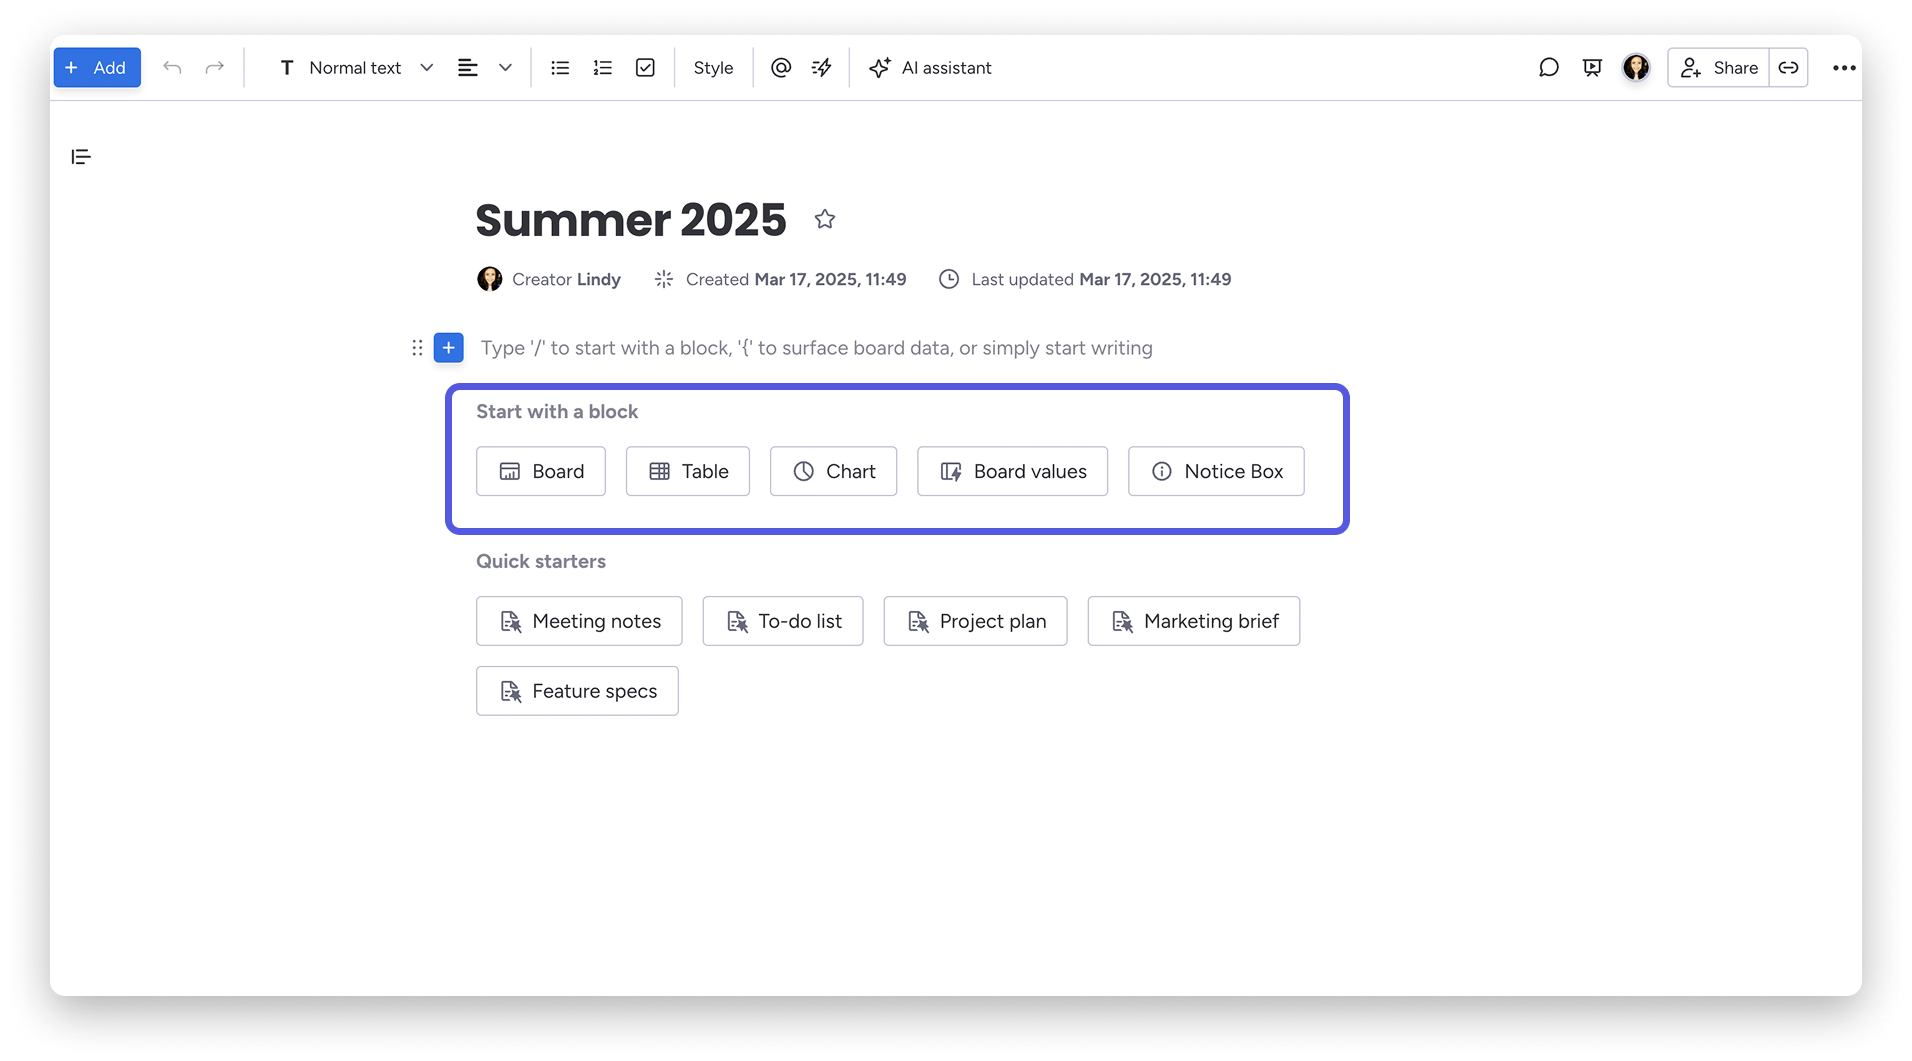This screenshot has height=1061, width=1912.
Task: Click the mention @ icon
Action: [x=781, y=68]
